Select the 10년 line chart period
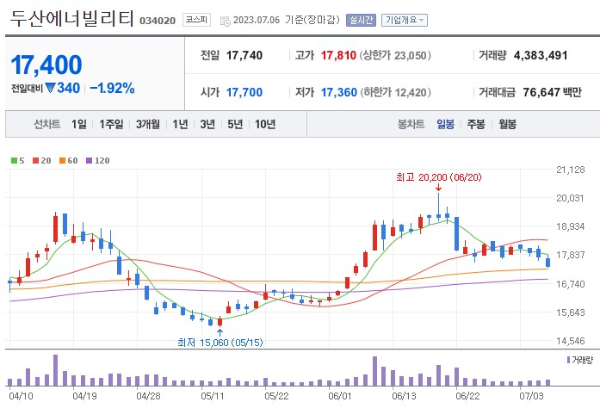Screen dimensions: 600x418 (x=265, y=124)
